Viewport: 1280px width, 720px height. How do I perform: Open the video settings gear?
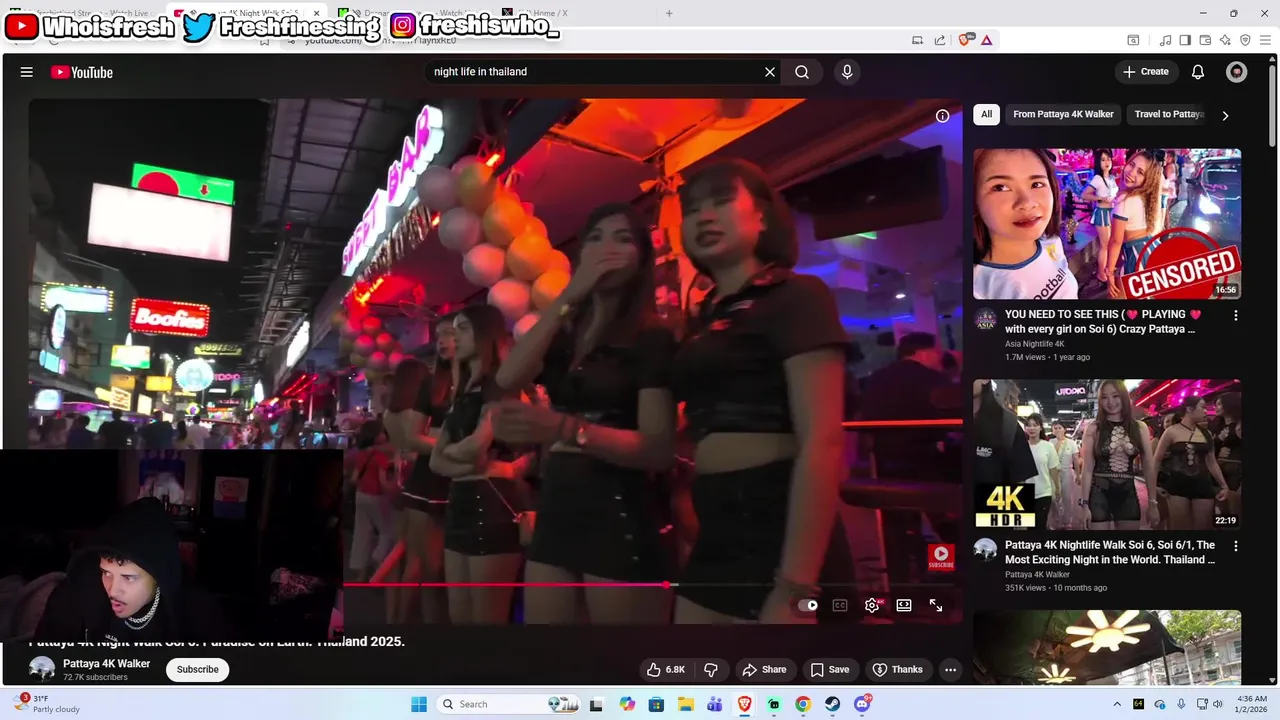(x=872, y=605)
